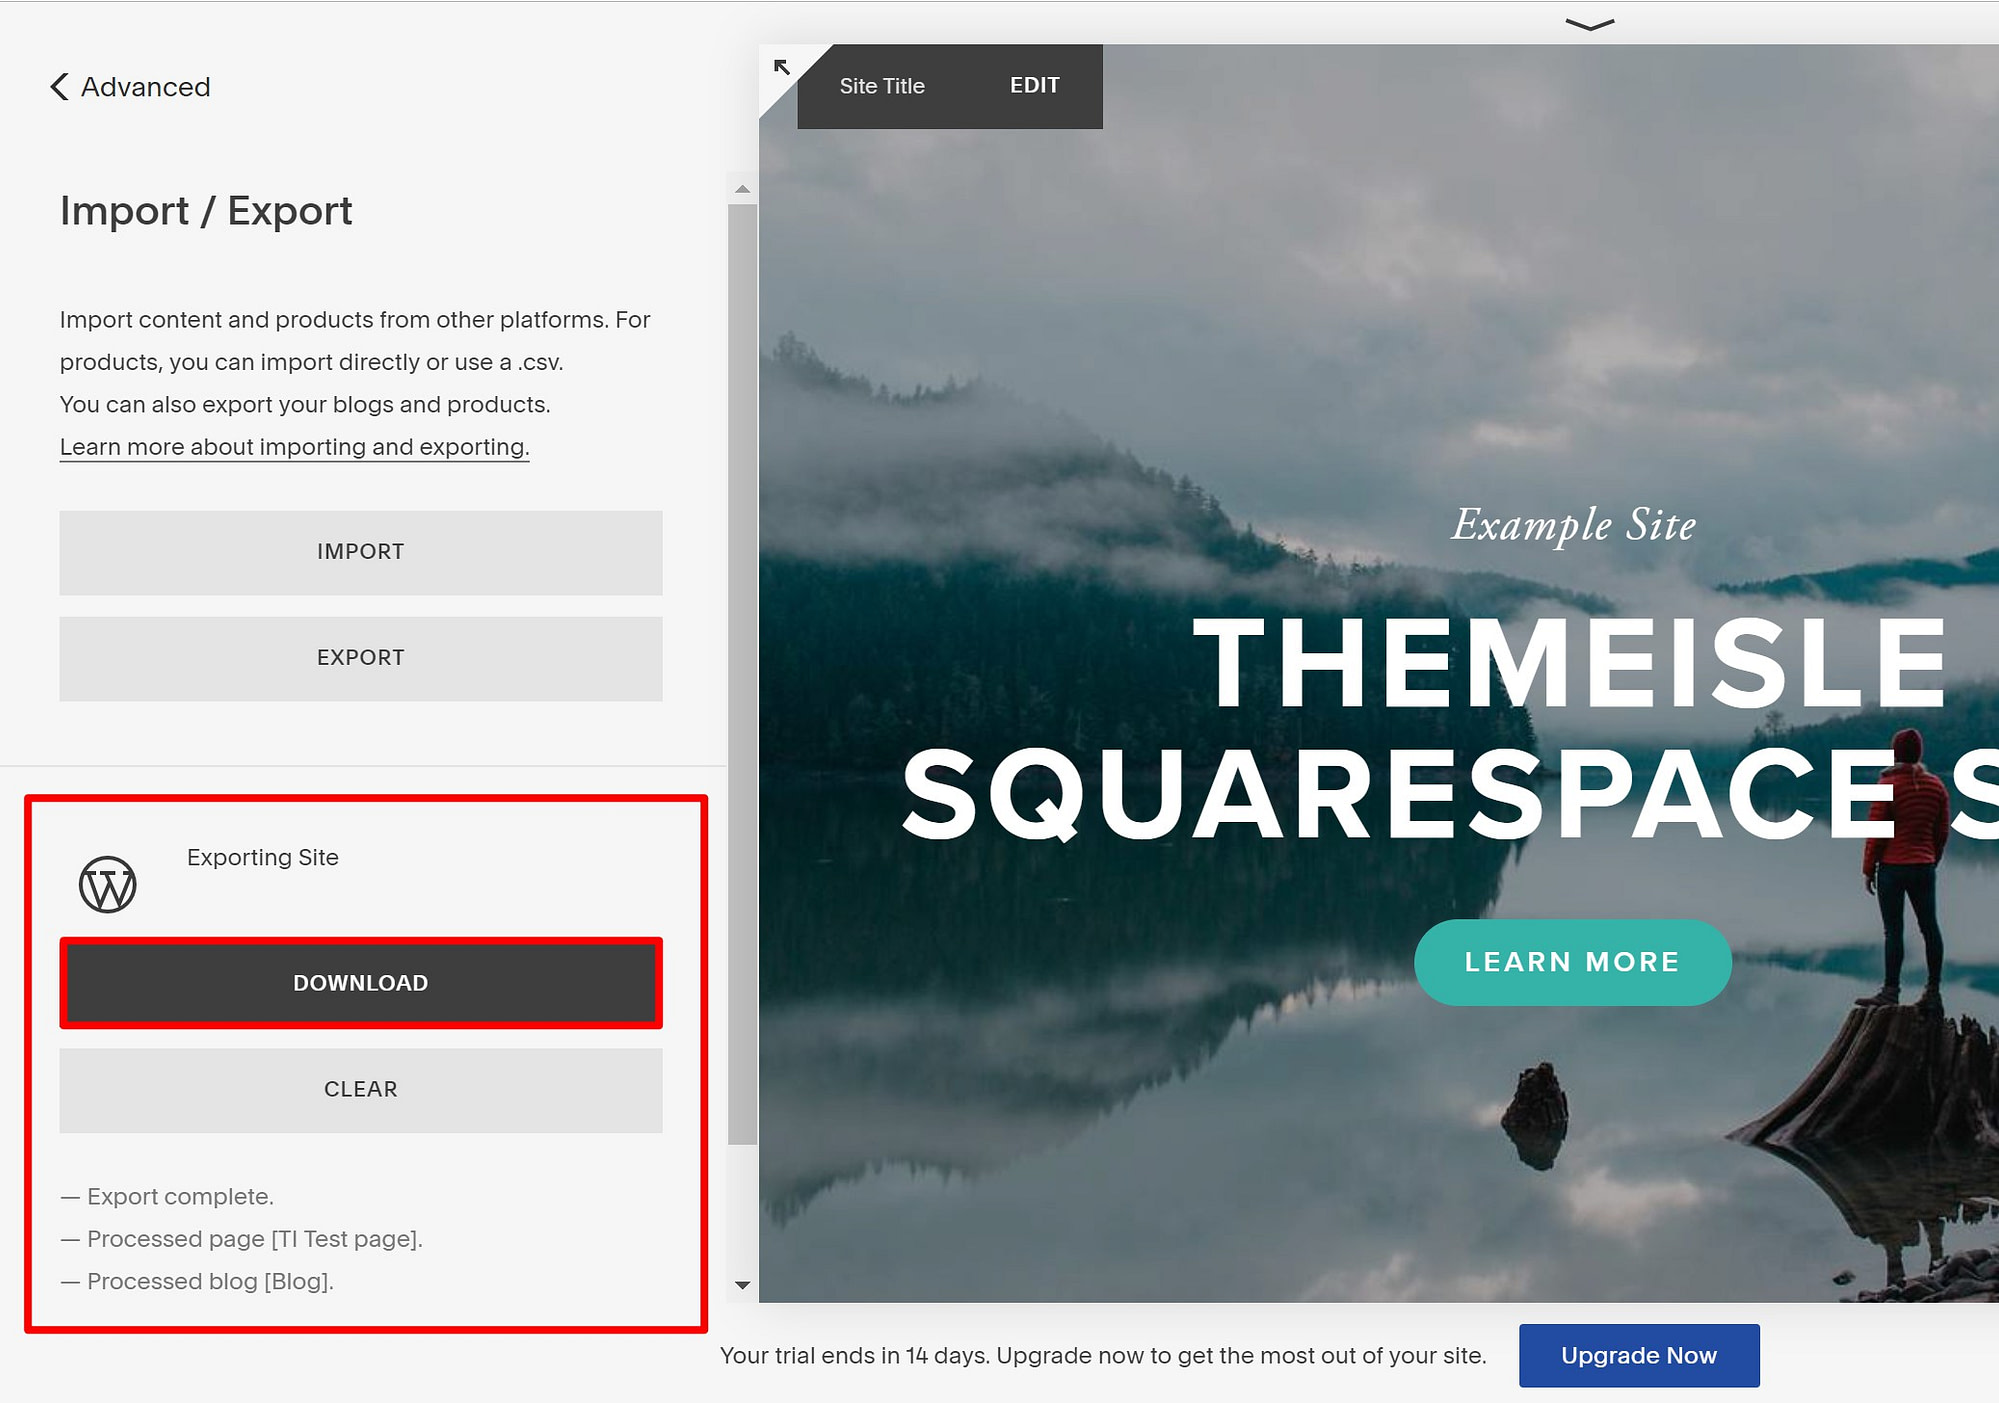Click the EXPORT button
This screenshot has width=1999, height=1403.
coord(360,657)
